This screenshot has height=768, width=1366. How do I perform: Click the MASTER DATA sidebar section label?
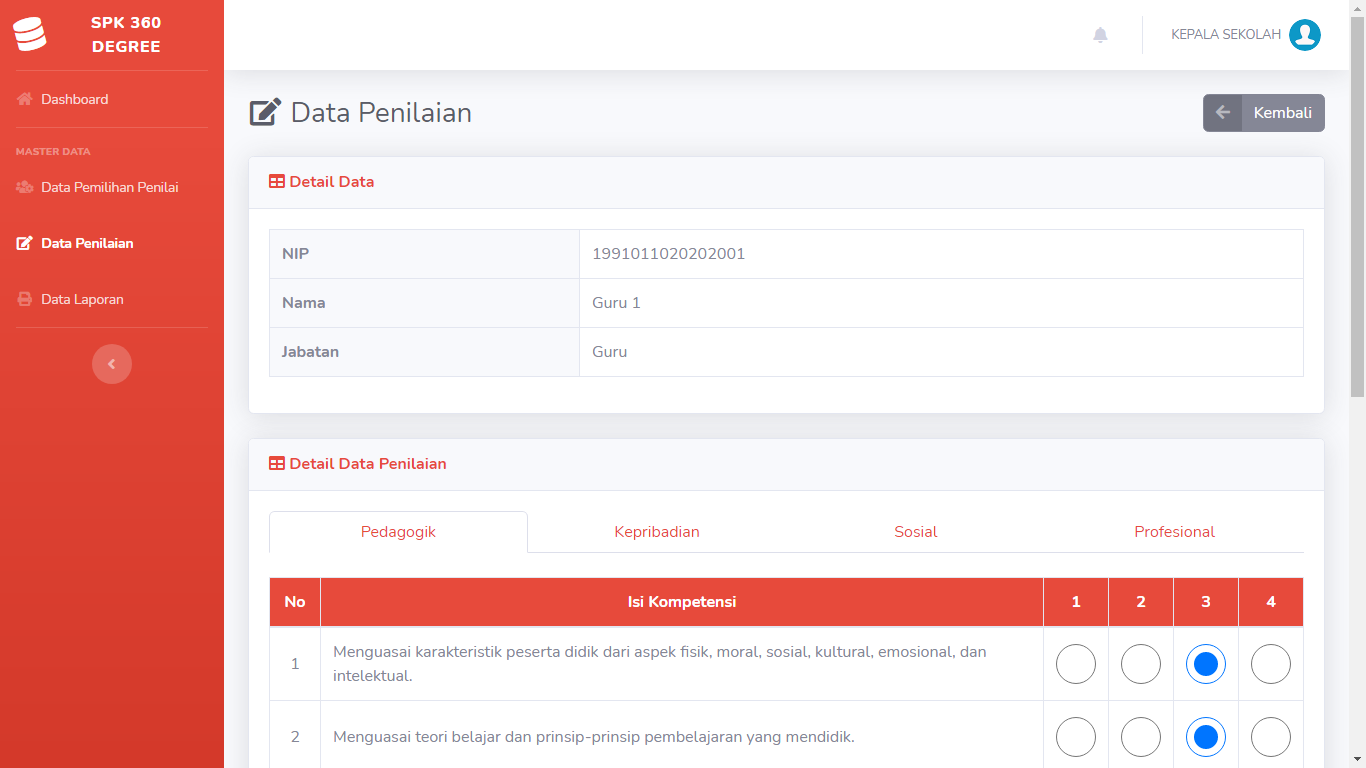[53, 152]
